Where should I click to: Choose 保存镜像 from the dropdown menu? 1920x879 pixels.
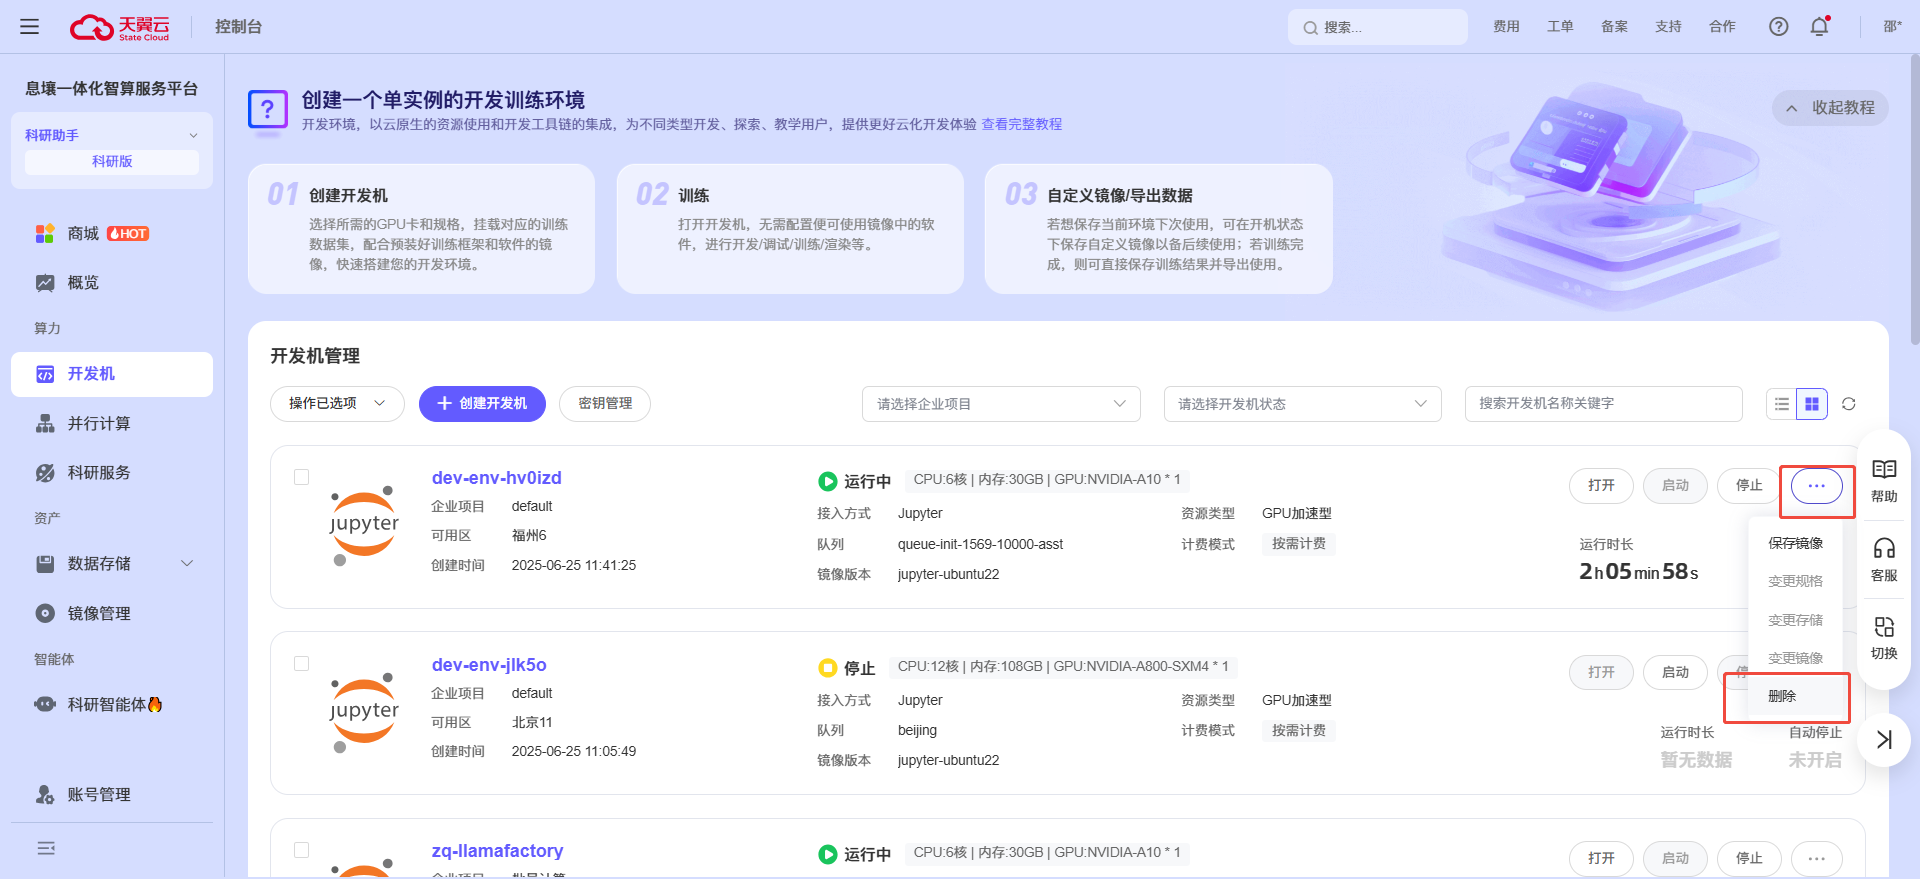(1795, 543)
